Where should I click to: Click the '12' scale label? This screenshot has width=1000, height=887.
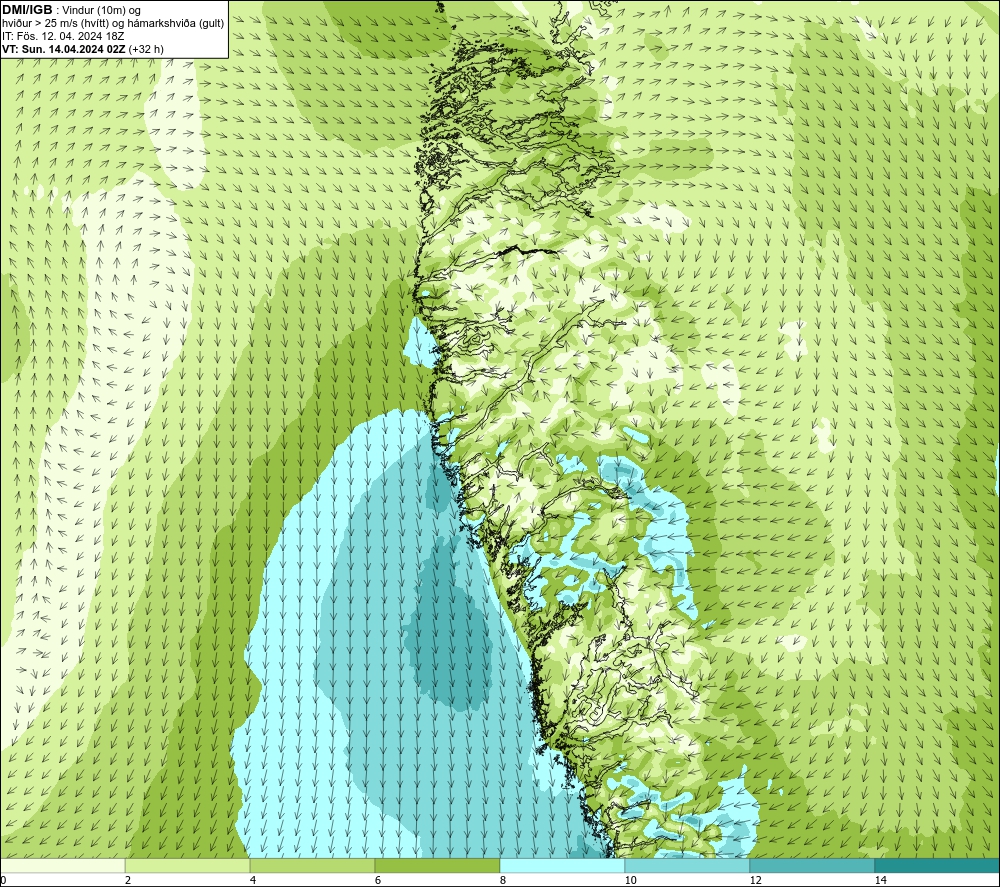coord(756,880)
